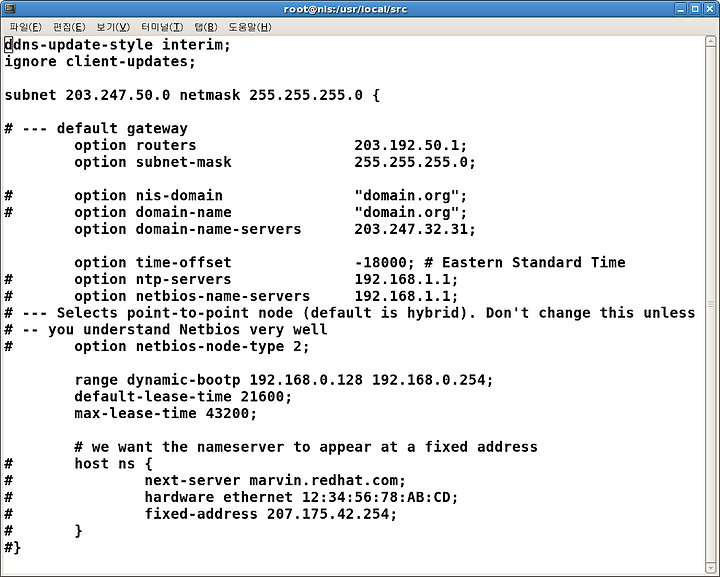
Task: Click the vertical scrollbar thumb grip
Action: [710, 304]
